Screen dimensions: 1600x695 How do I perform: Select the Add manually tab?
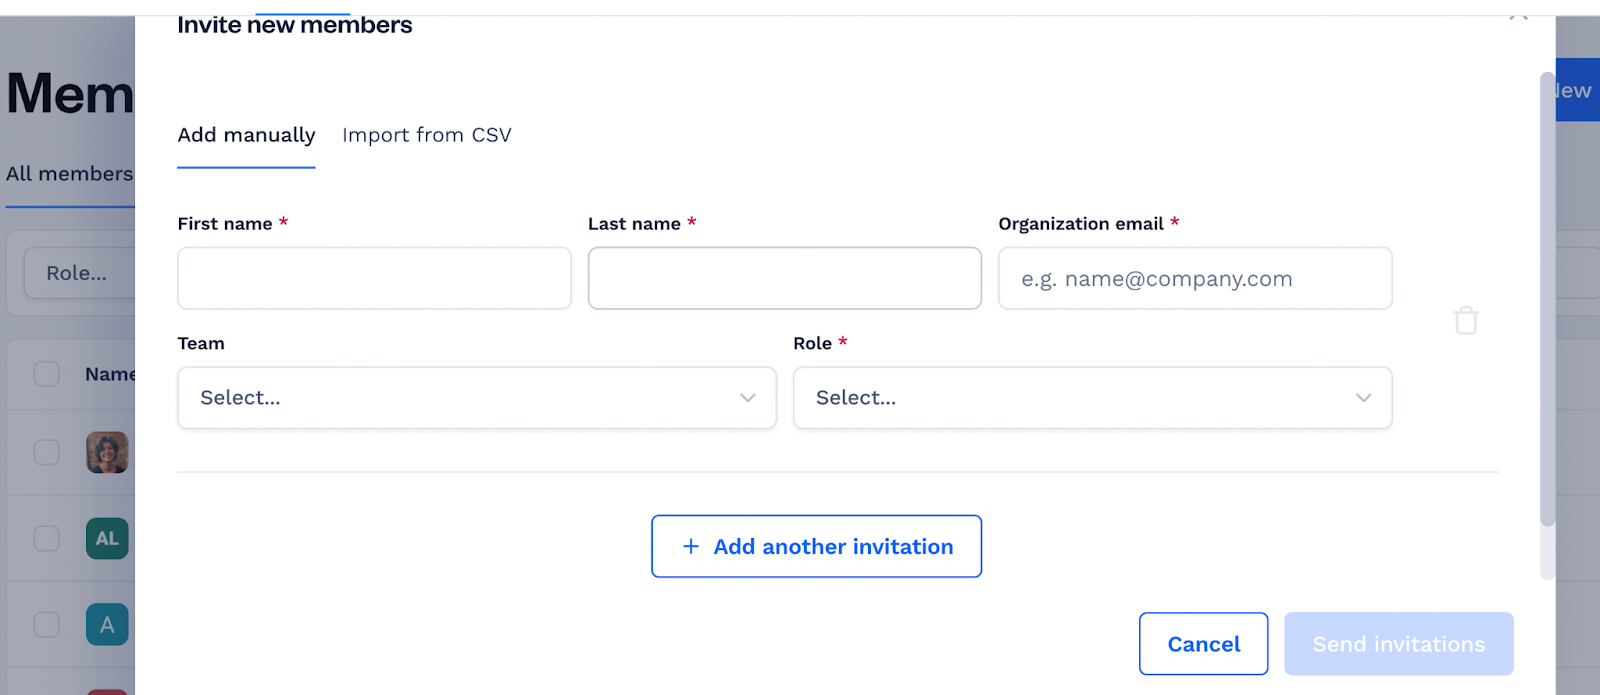tap(246, 135)
